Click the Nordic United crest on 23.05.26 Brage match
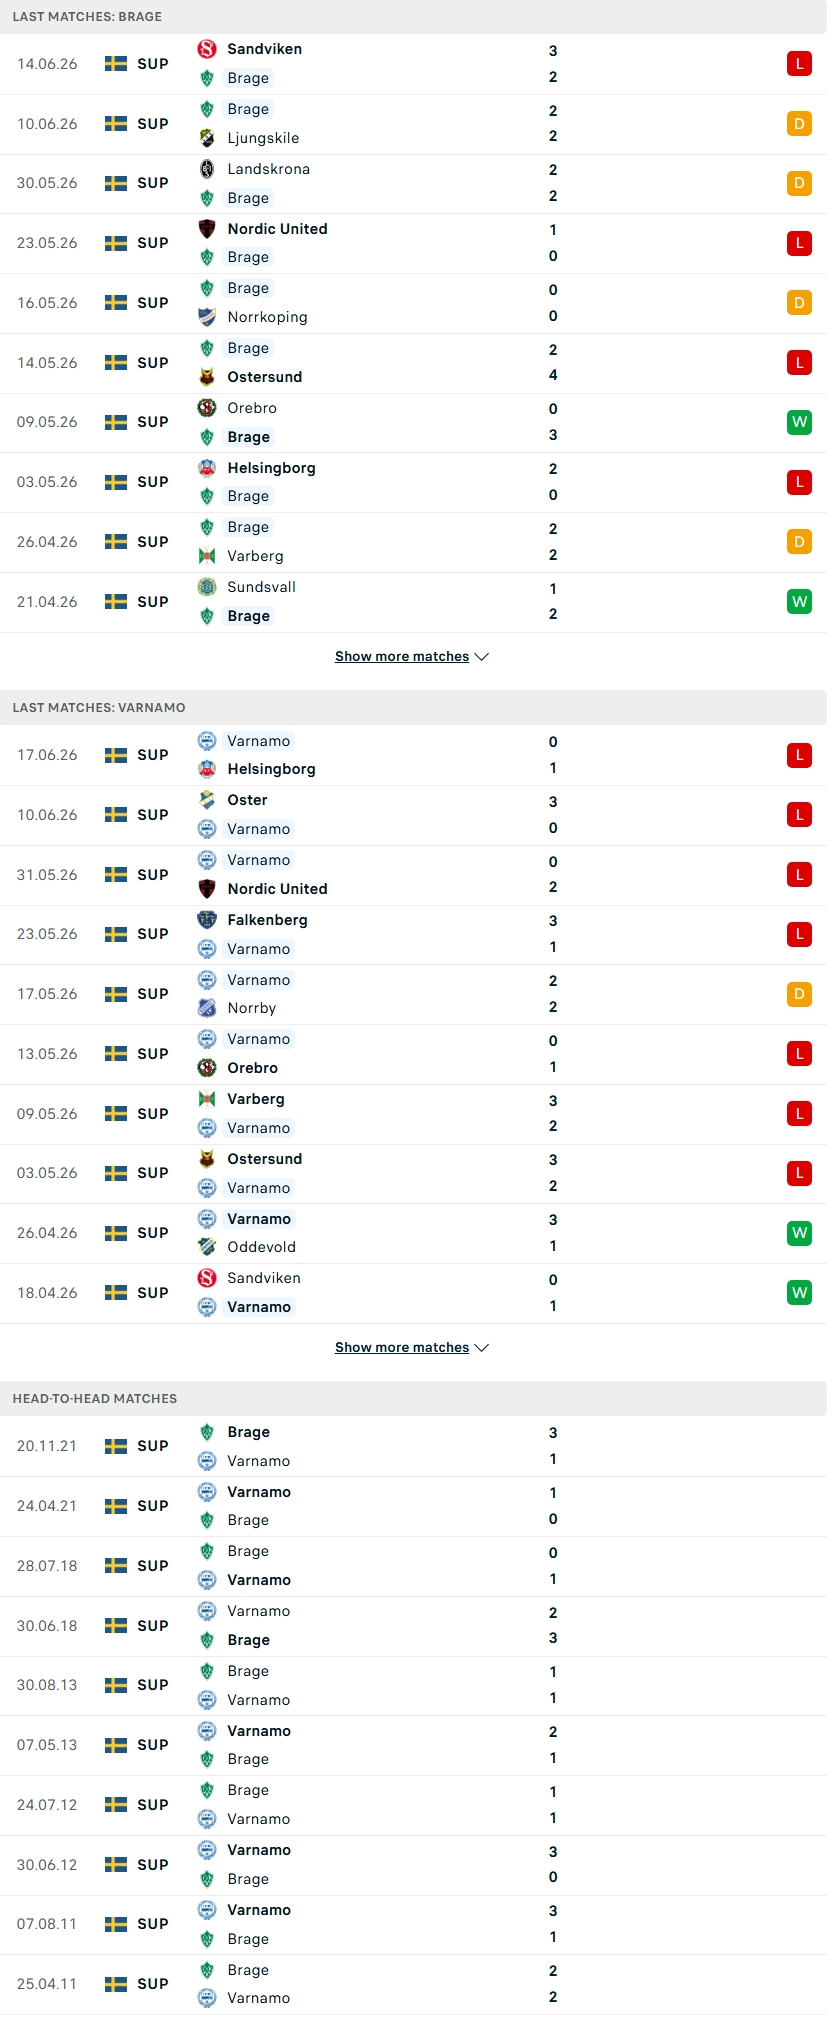Viewport: 837px width, 2017px height. coord(207,229)
